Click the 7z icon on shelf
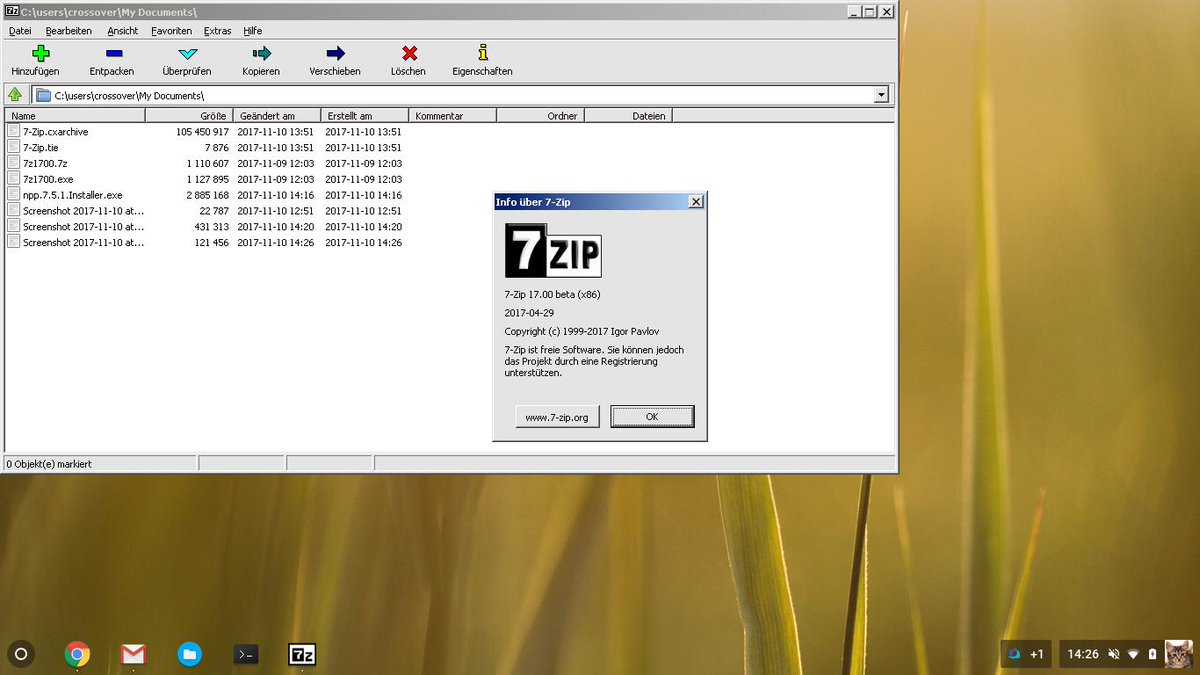Viewport: 1200px width, 675px height. (302, 655)
